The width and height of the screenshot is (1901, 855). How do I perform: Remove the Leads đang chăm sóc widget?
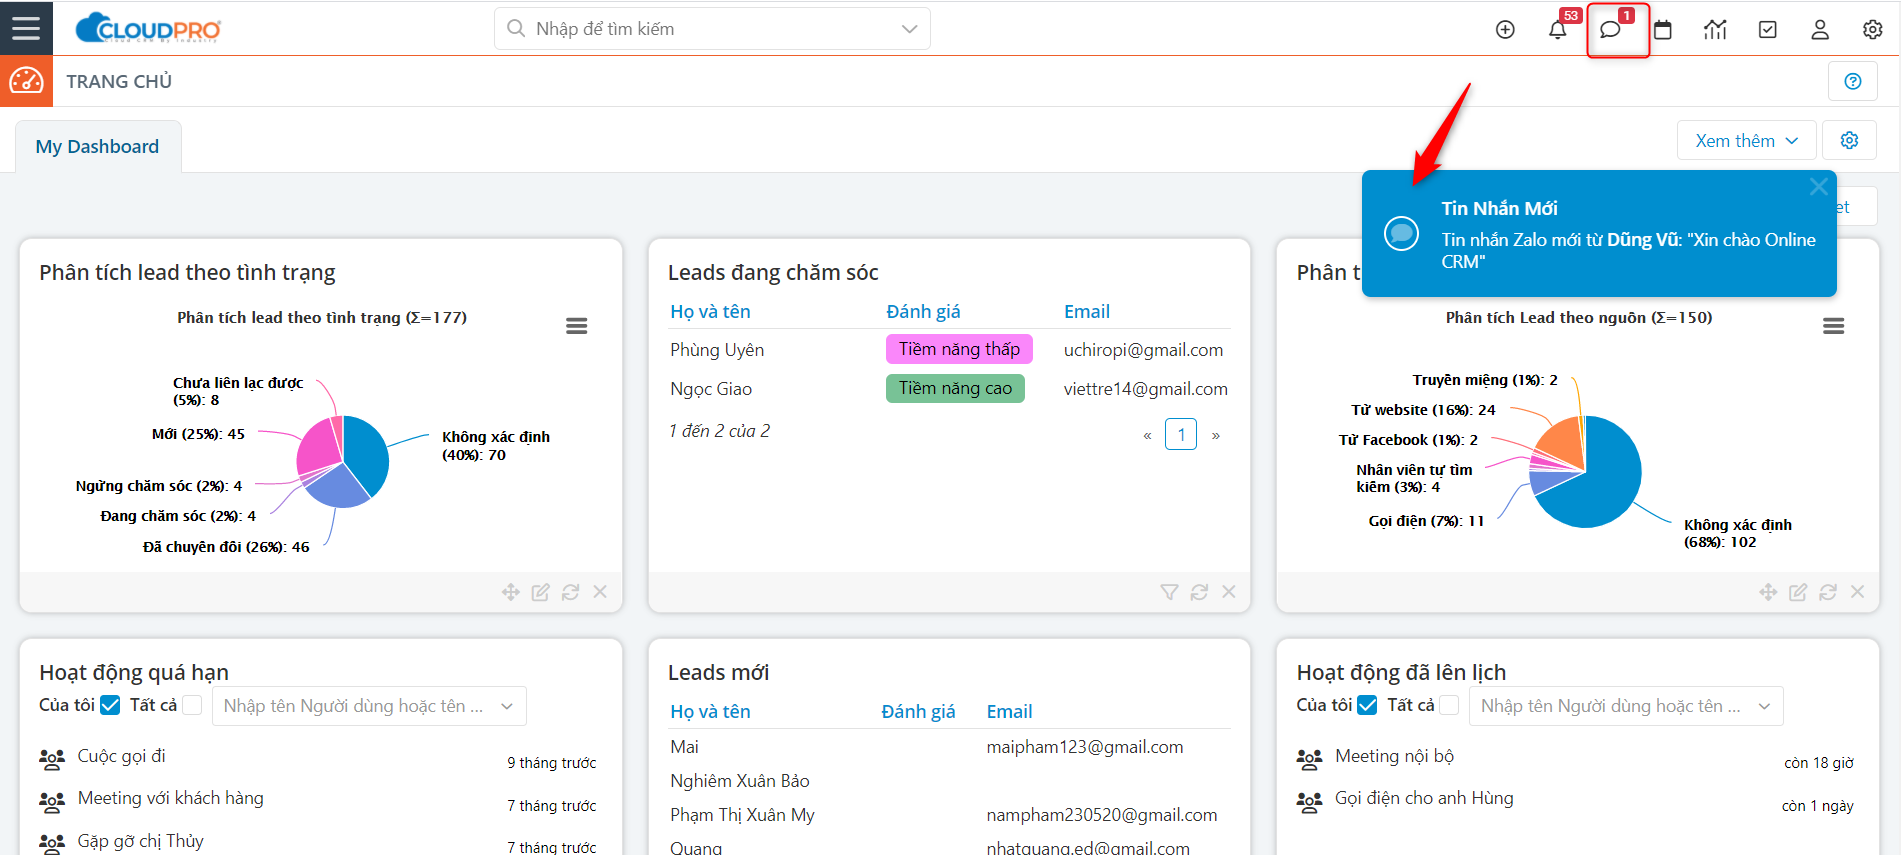tap(1229, 592)
